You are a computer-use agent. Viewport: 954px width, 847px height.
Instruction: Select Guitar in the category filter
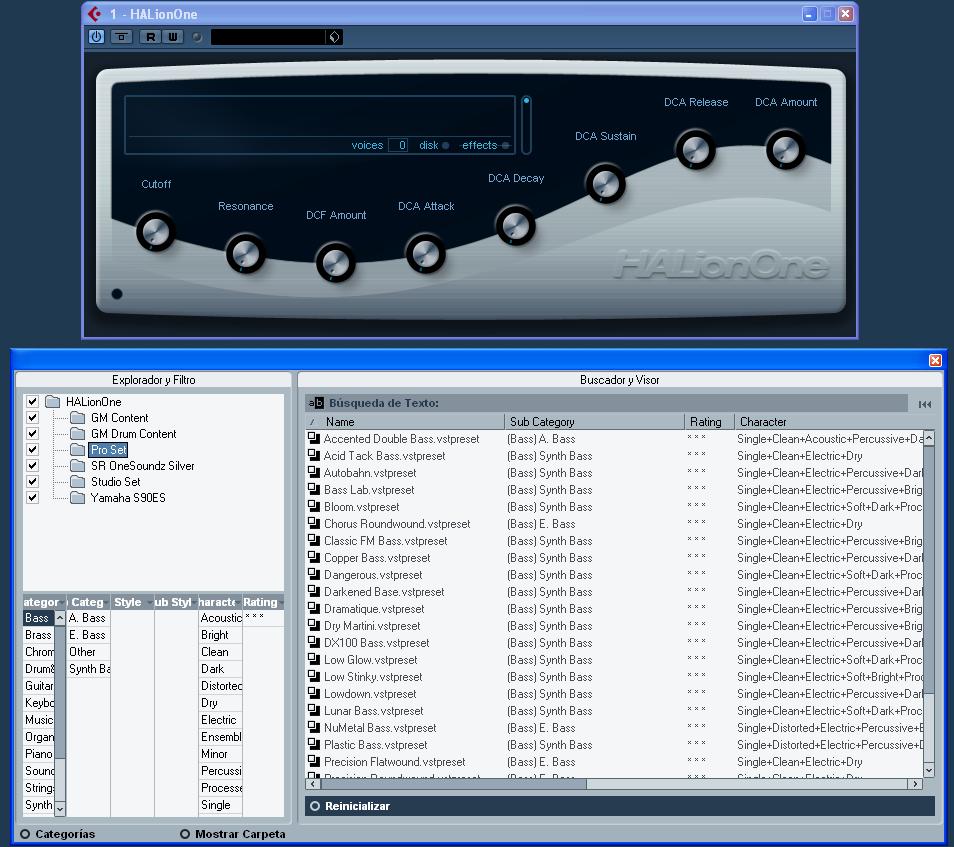click(38, 686)
